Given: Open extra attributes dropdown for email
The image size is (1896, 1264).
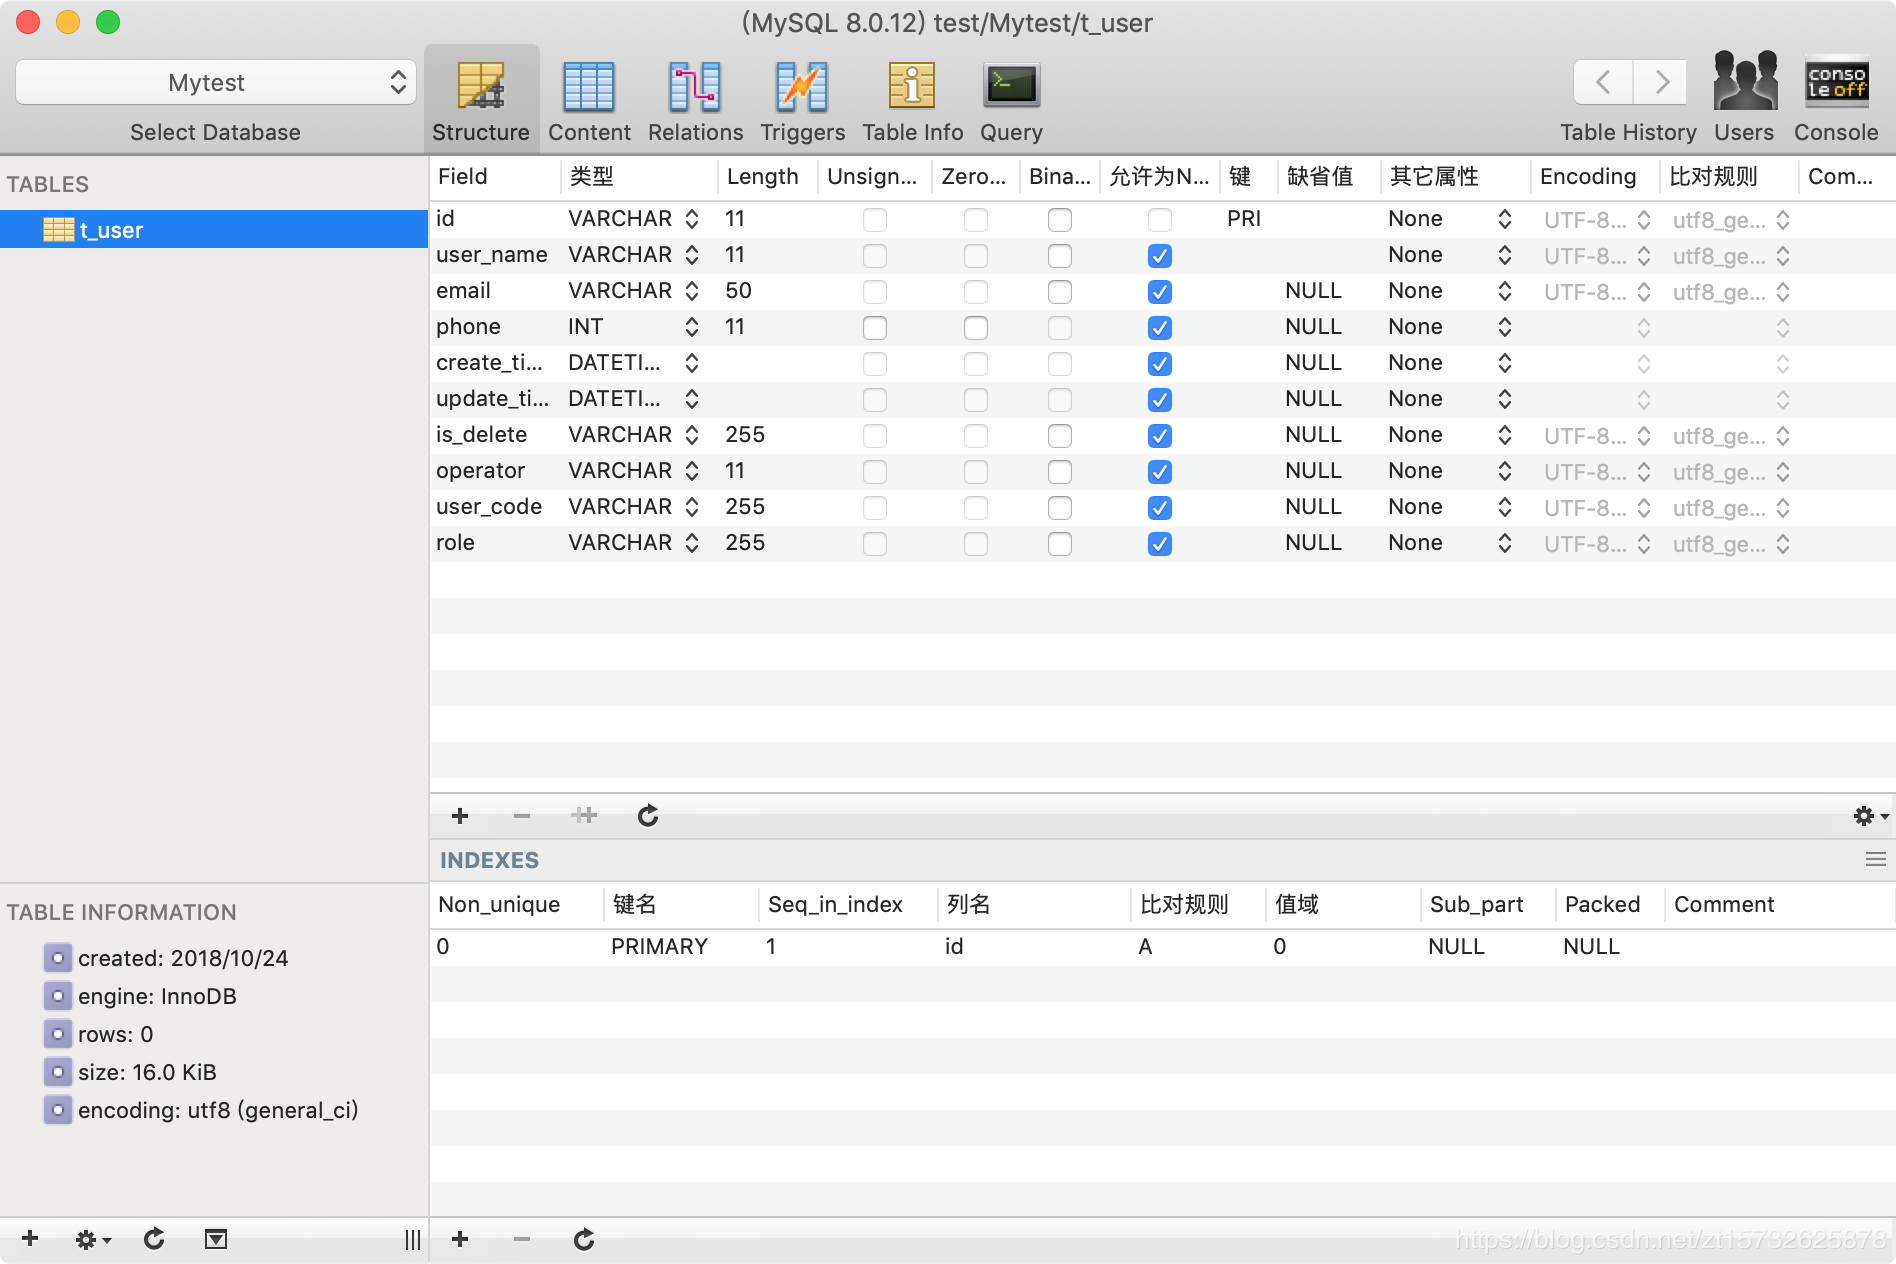Looking at the screenshot, I should pos(1449,291).
